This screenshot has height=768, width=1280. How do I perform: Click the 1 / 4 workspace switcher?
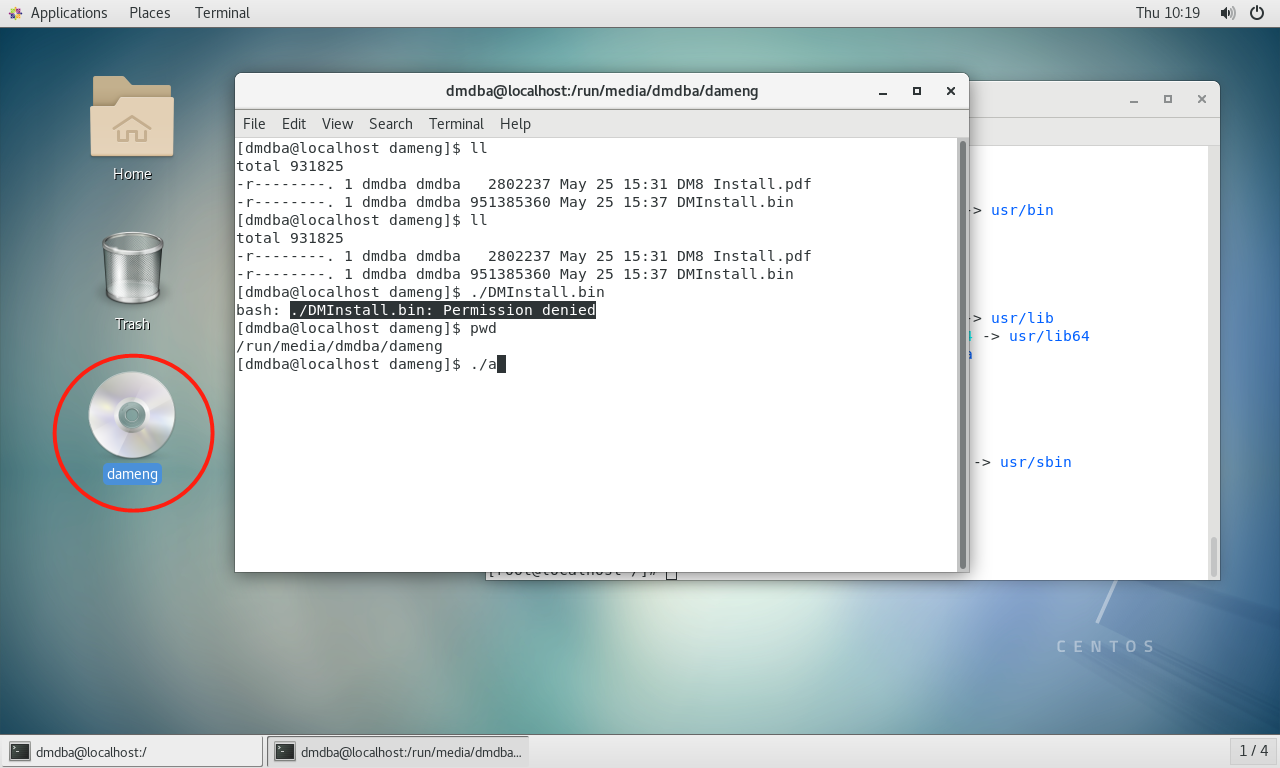click(x=1253, y=751)
